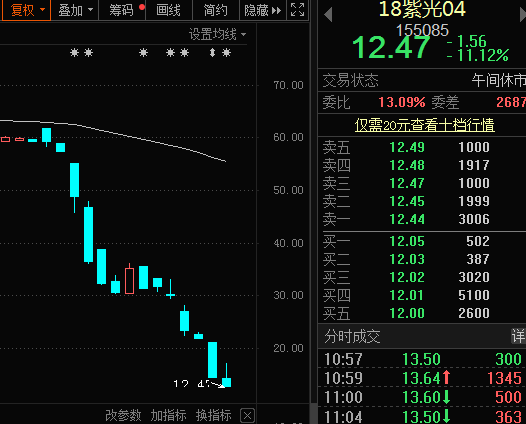The height and width of the screenshot is (424, 526).
Task: Click the 10:59 trade price 13.64
Action: (x=421, y=378)
